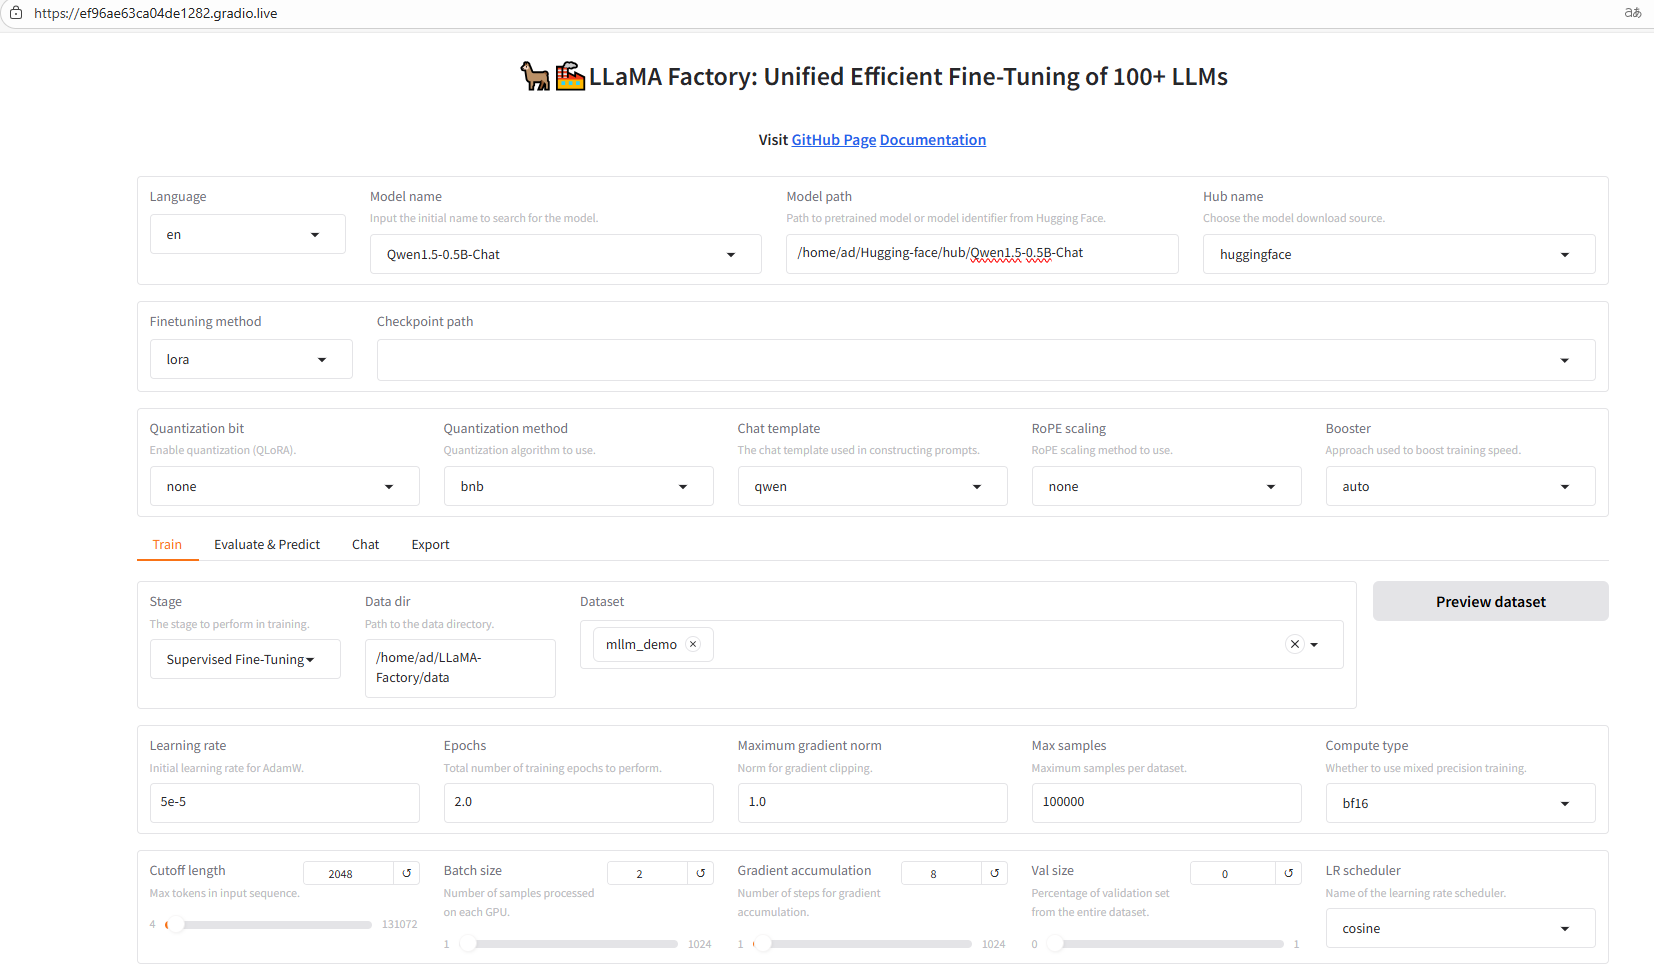
Task: Click the Cutoff length number box
Action: tap(349, 873)
